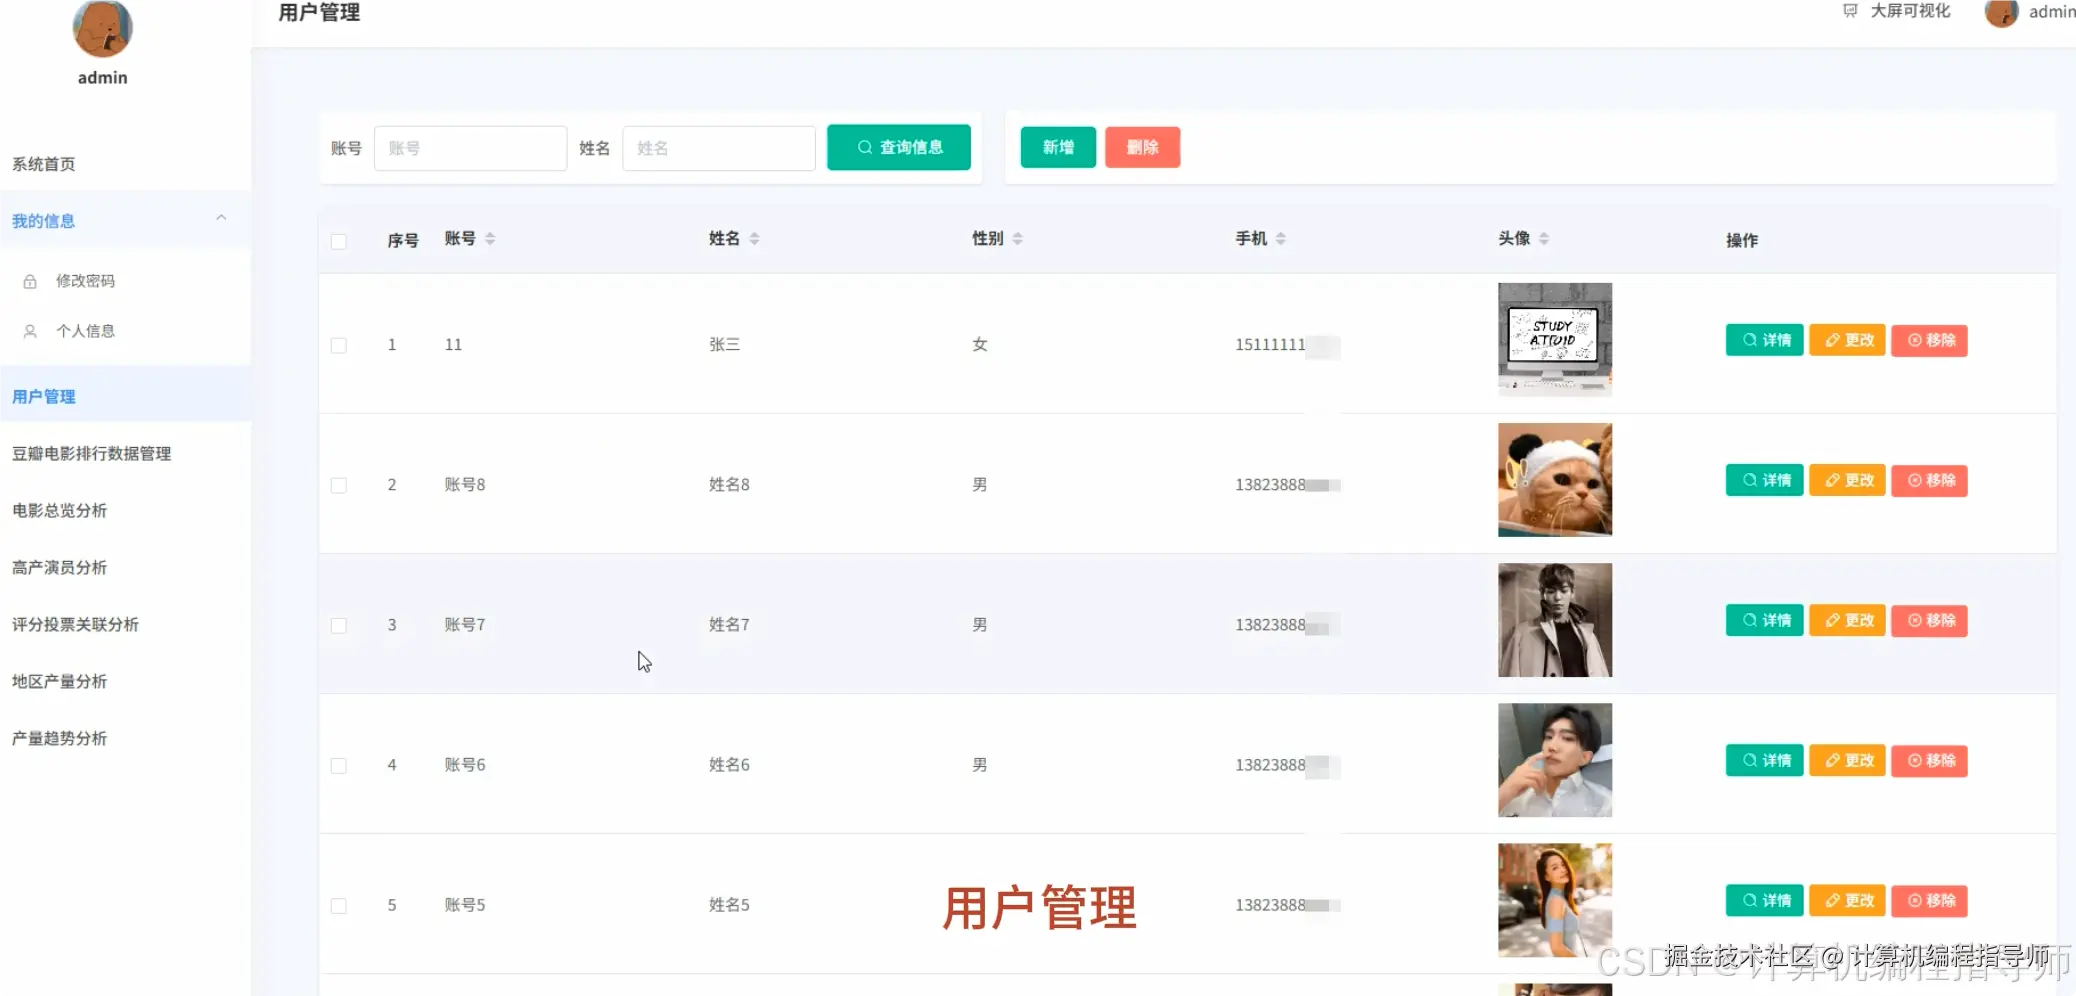Image resolution: width=2076 pixels, height=996 pixels.
Task: Open 豆瓣电影排行数据管理 menu item
Action: (x=92, y=454)
